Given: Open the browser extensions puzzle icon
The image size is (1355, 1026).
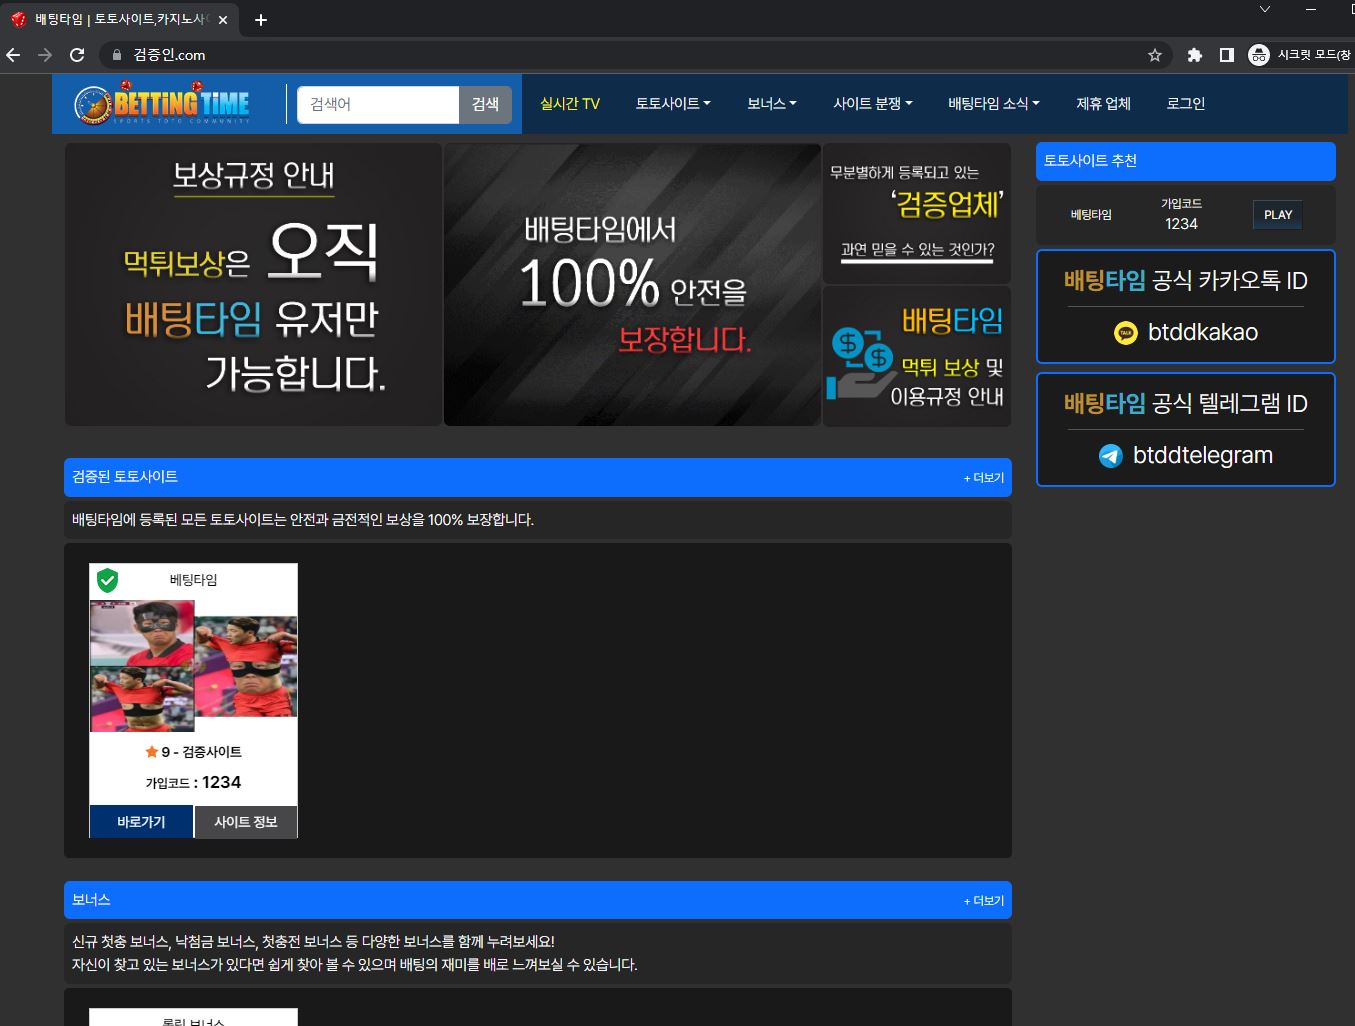Looking at the screenshot, I should 1194,55.
